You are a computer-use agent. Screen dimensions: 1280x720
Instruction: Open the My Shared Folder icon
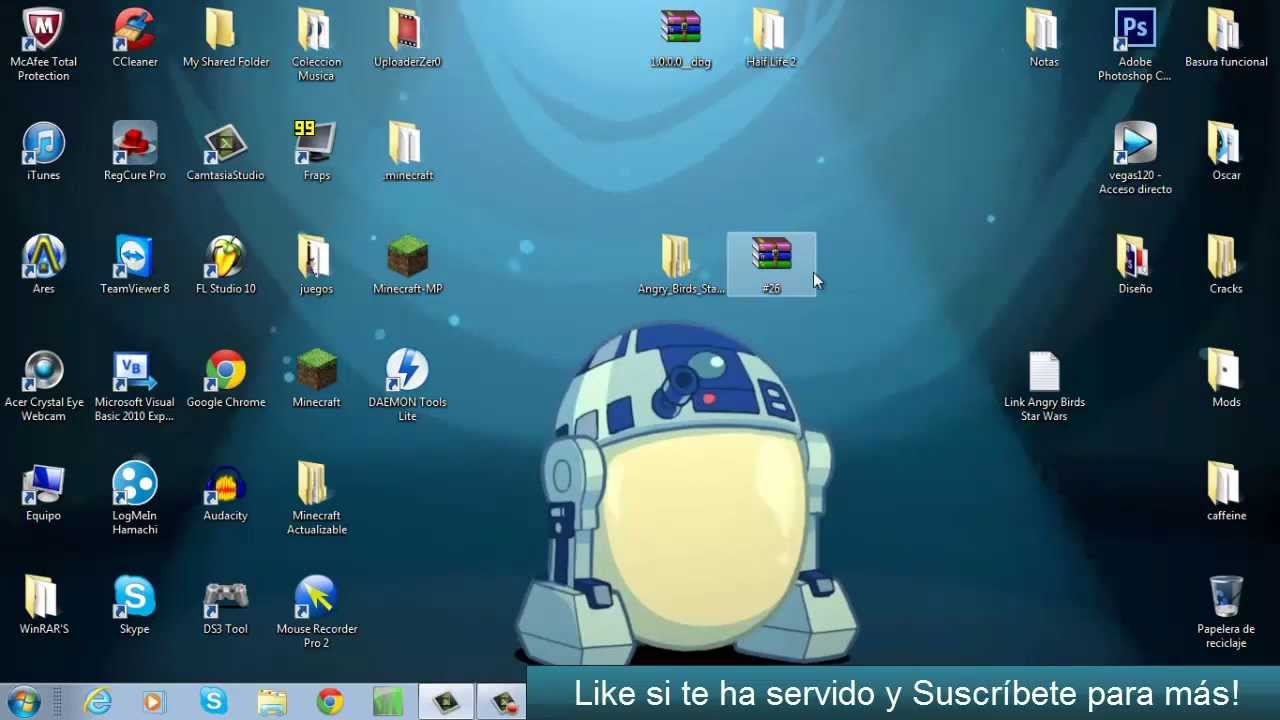(226, 38)
